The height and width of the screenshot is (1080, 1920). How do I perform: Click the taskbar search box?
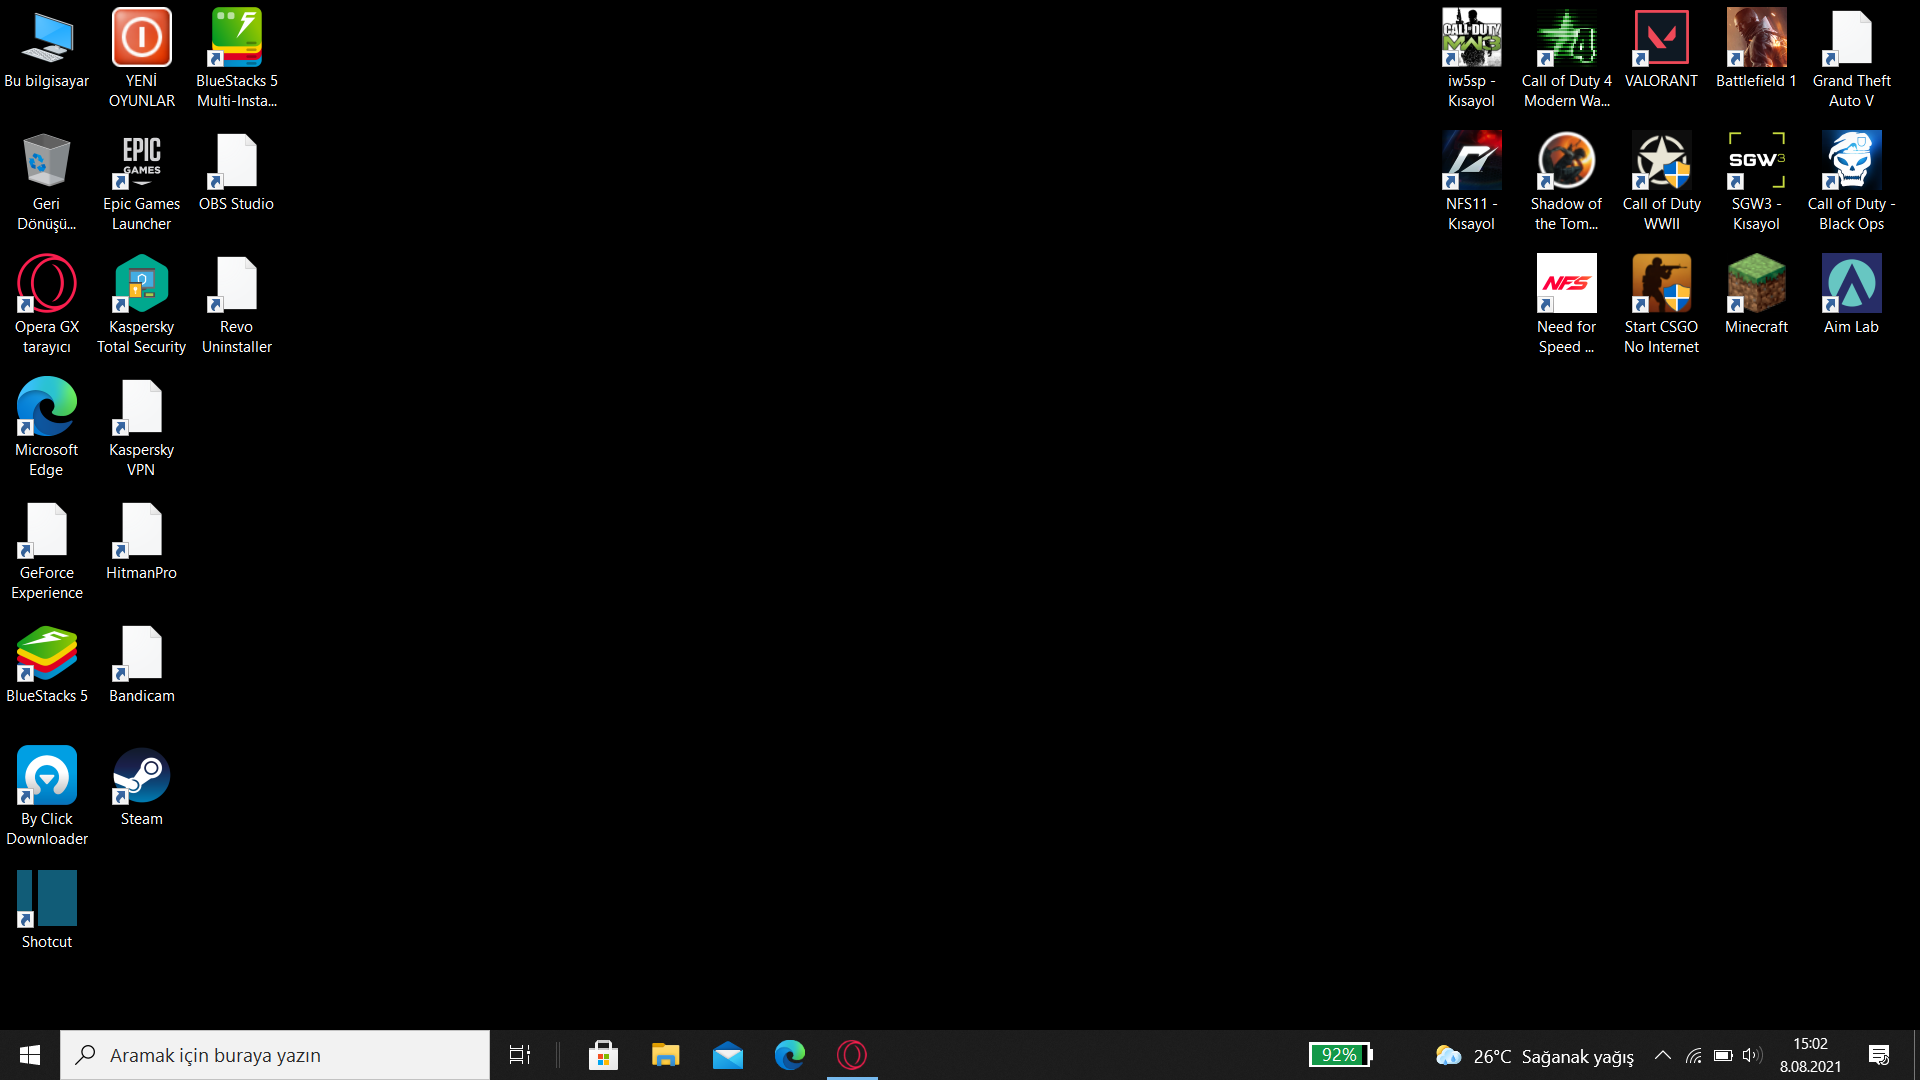[275, 1055]
